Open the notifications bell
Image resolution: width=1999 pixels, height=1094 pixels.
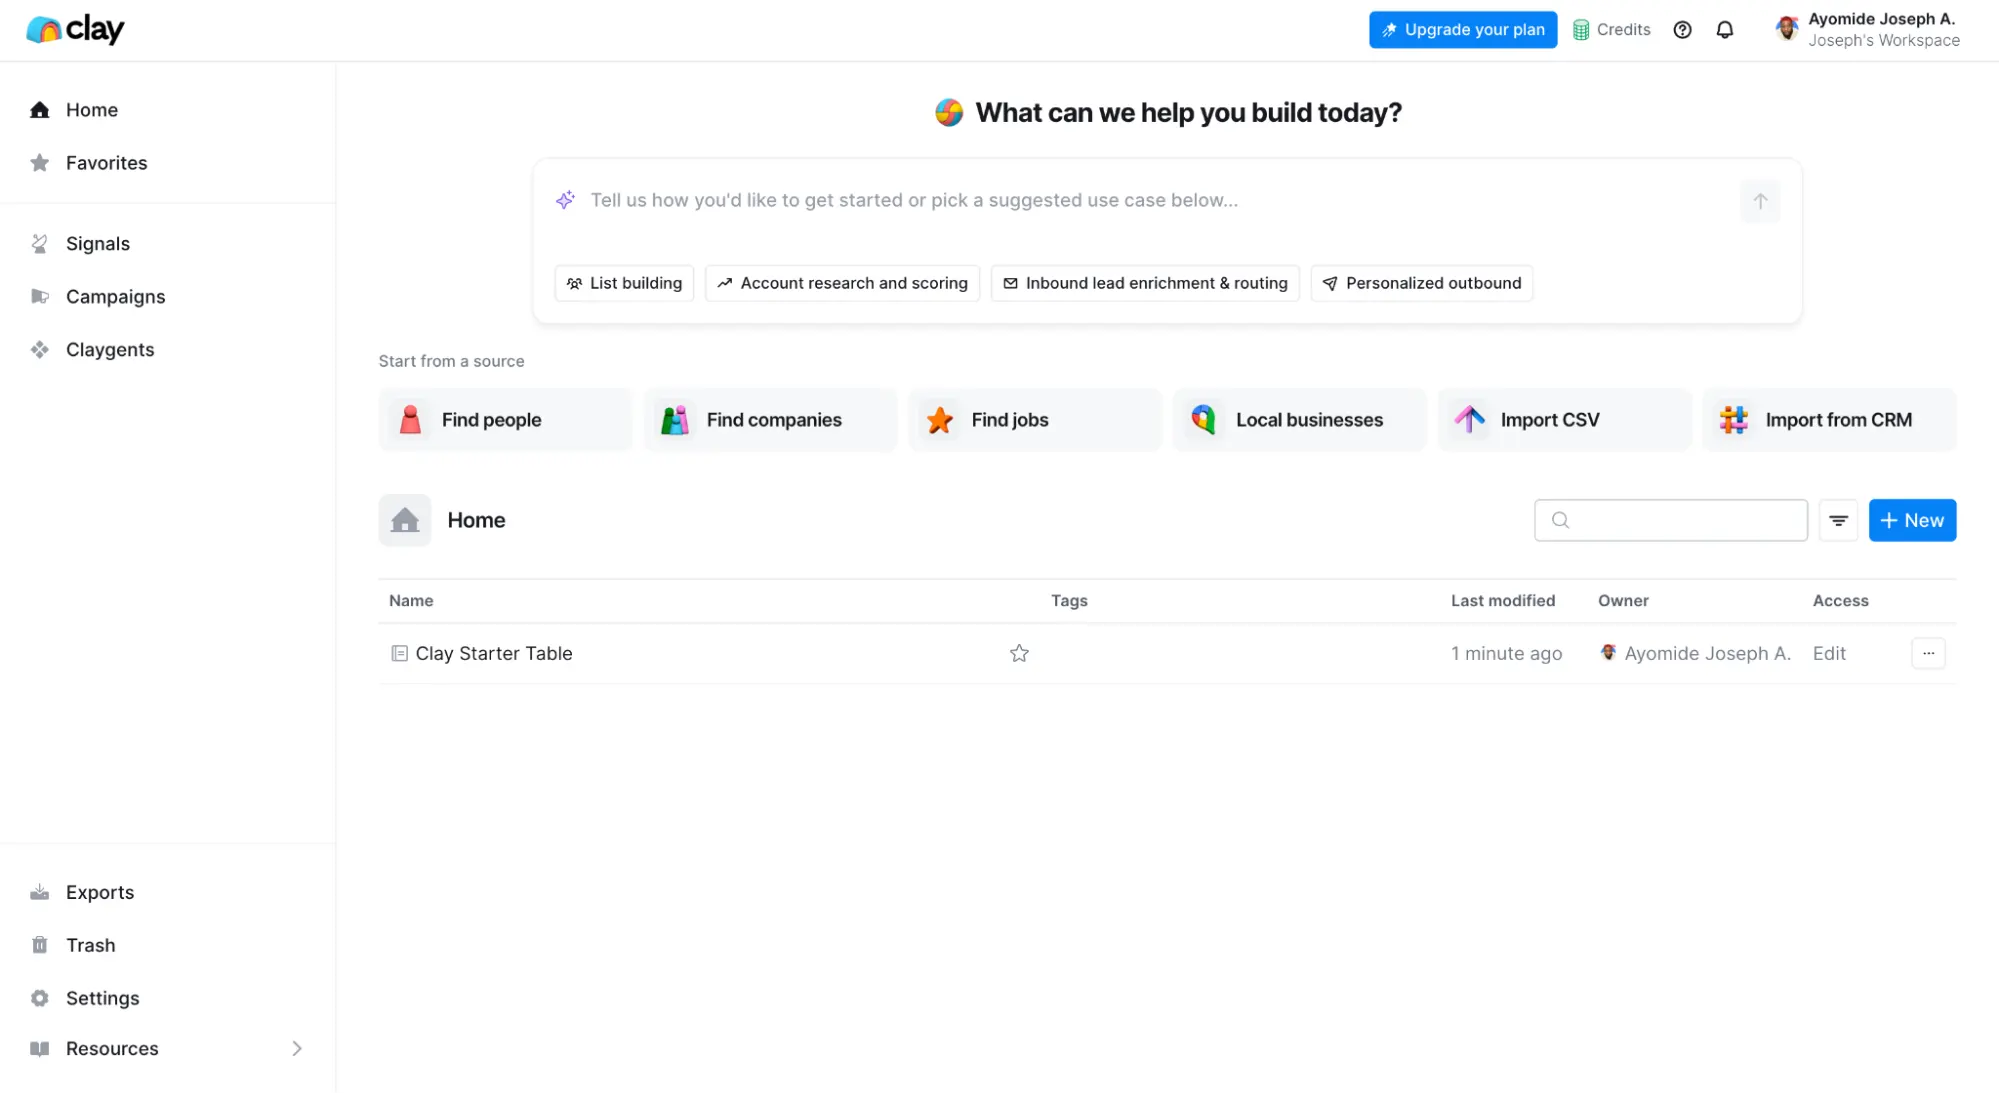1724,30
